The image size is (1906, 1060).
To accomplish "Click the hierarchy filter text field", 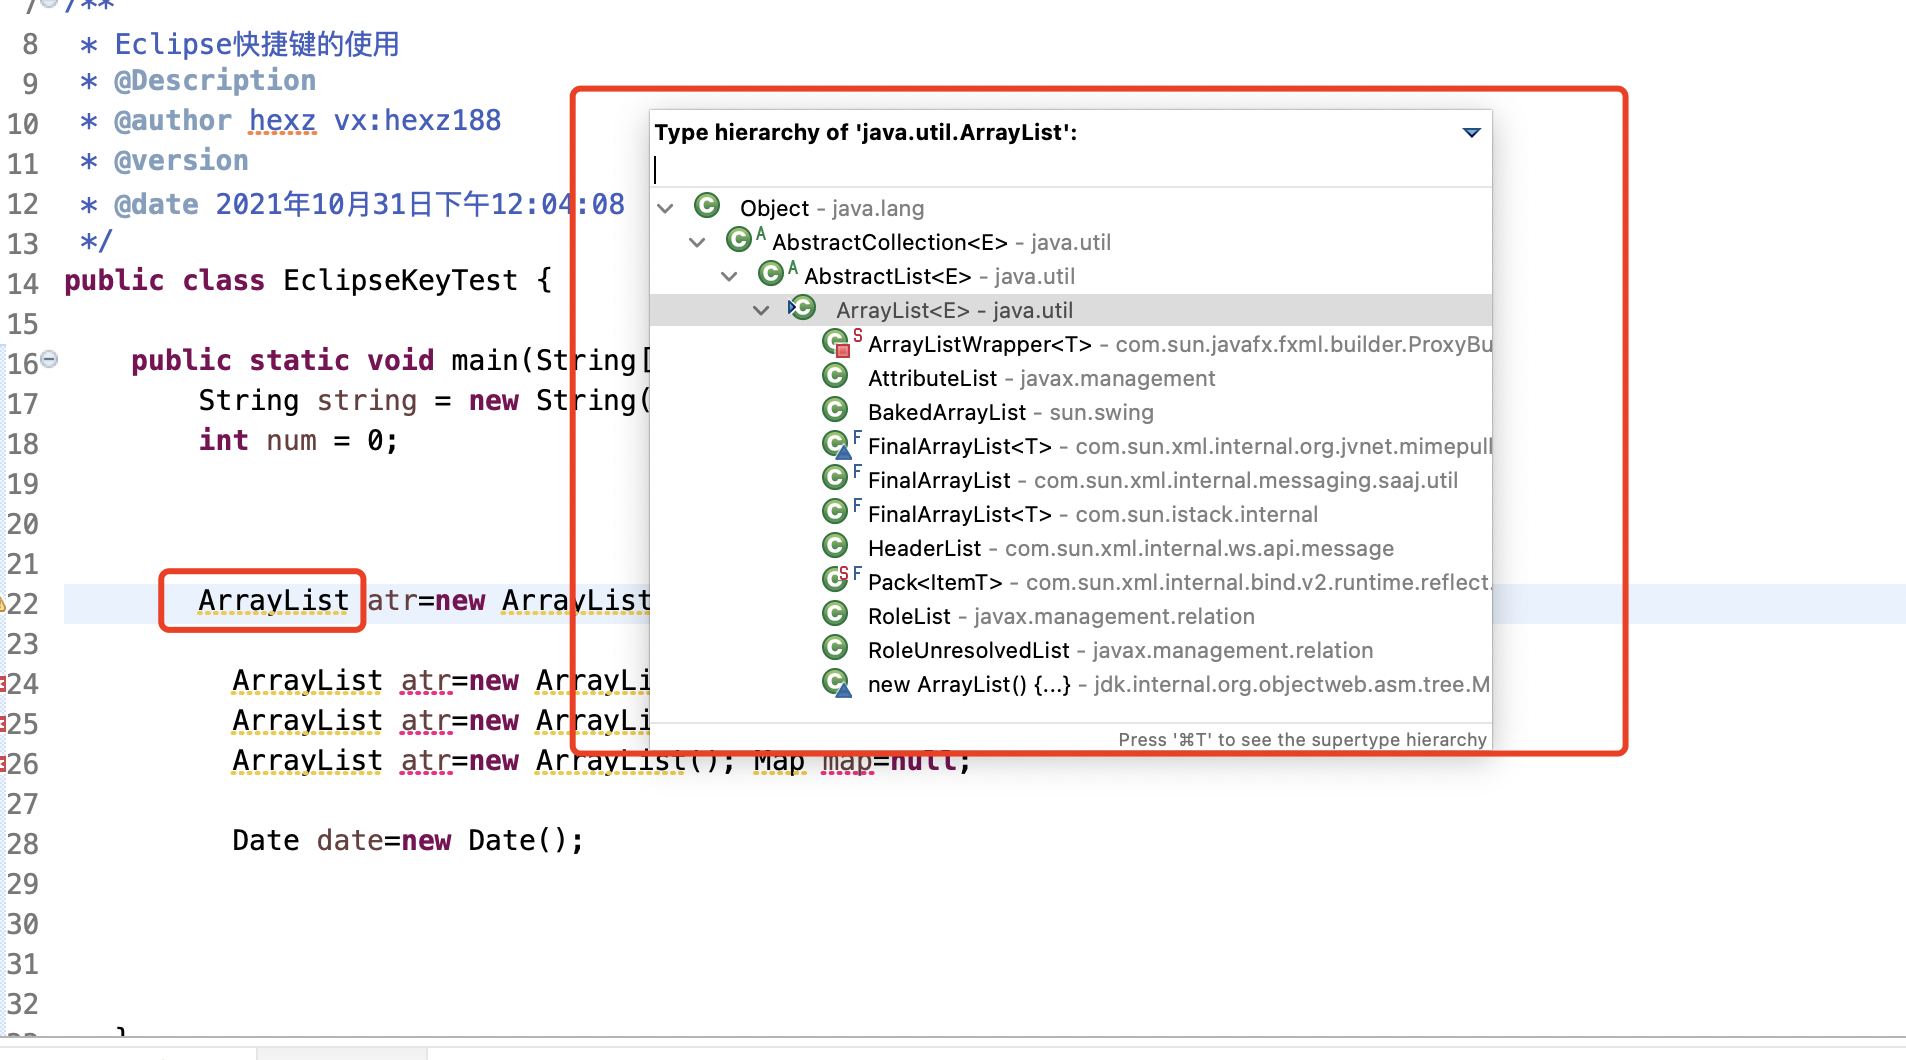I will click(x=1070, y=169).
